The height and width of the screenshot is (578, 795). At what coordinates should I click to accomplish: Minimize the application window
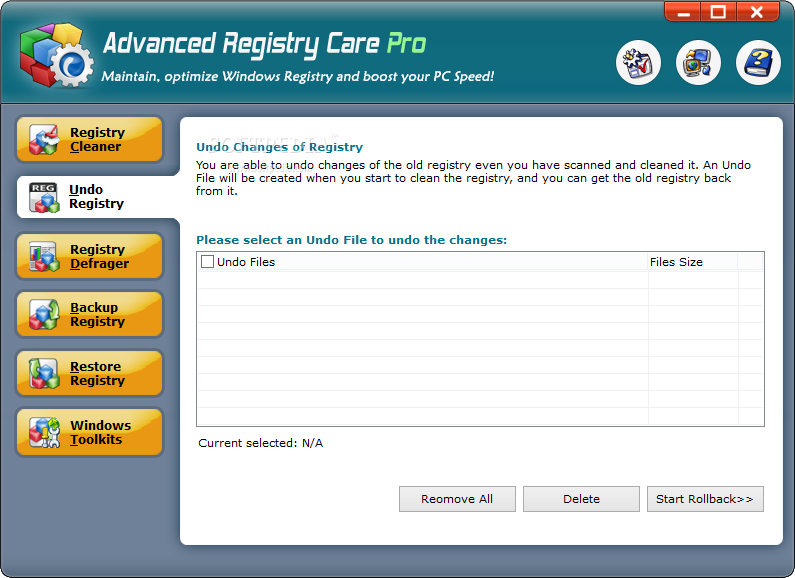683,11
